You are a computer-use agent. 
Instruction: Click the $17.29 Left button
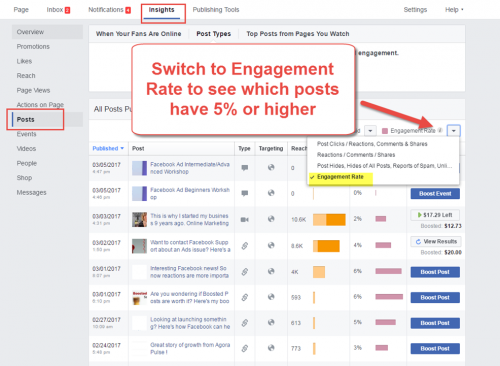point(435,215)
